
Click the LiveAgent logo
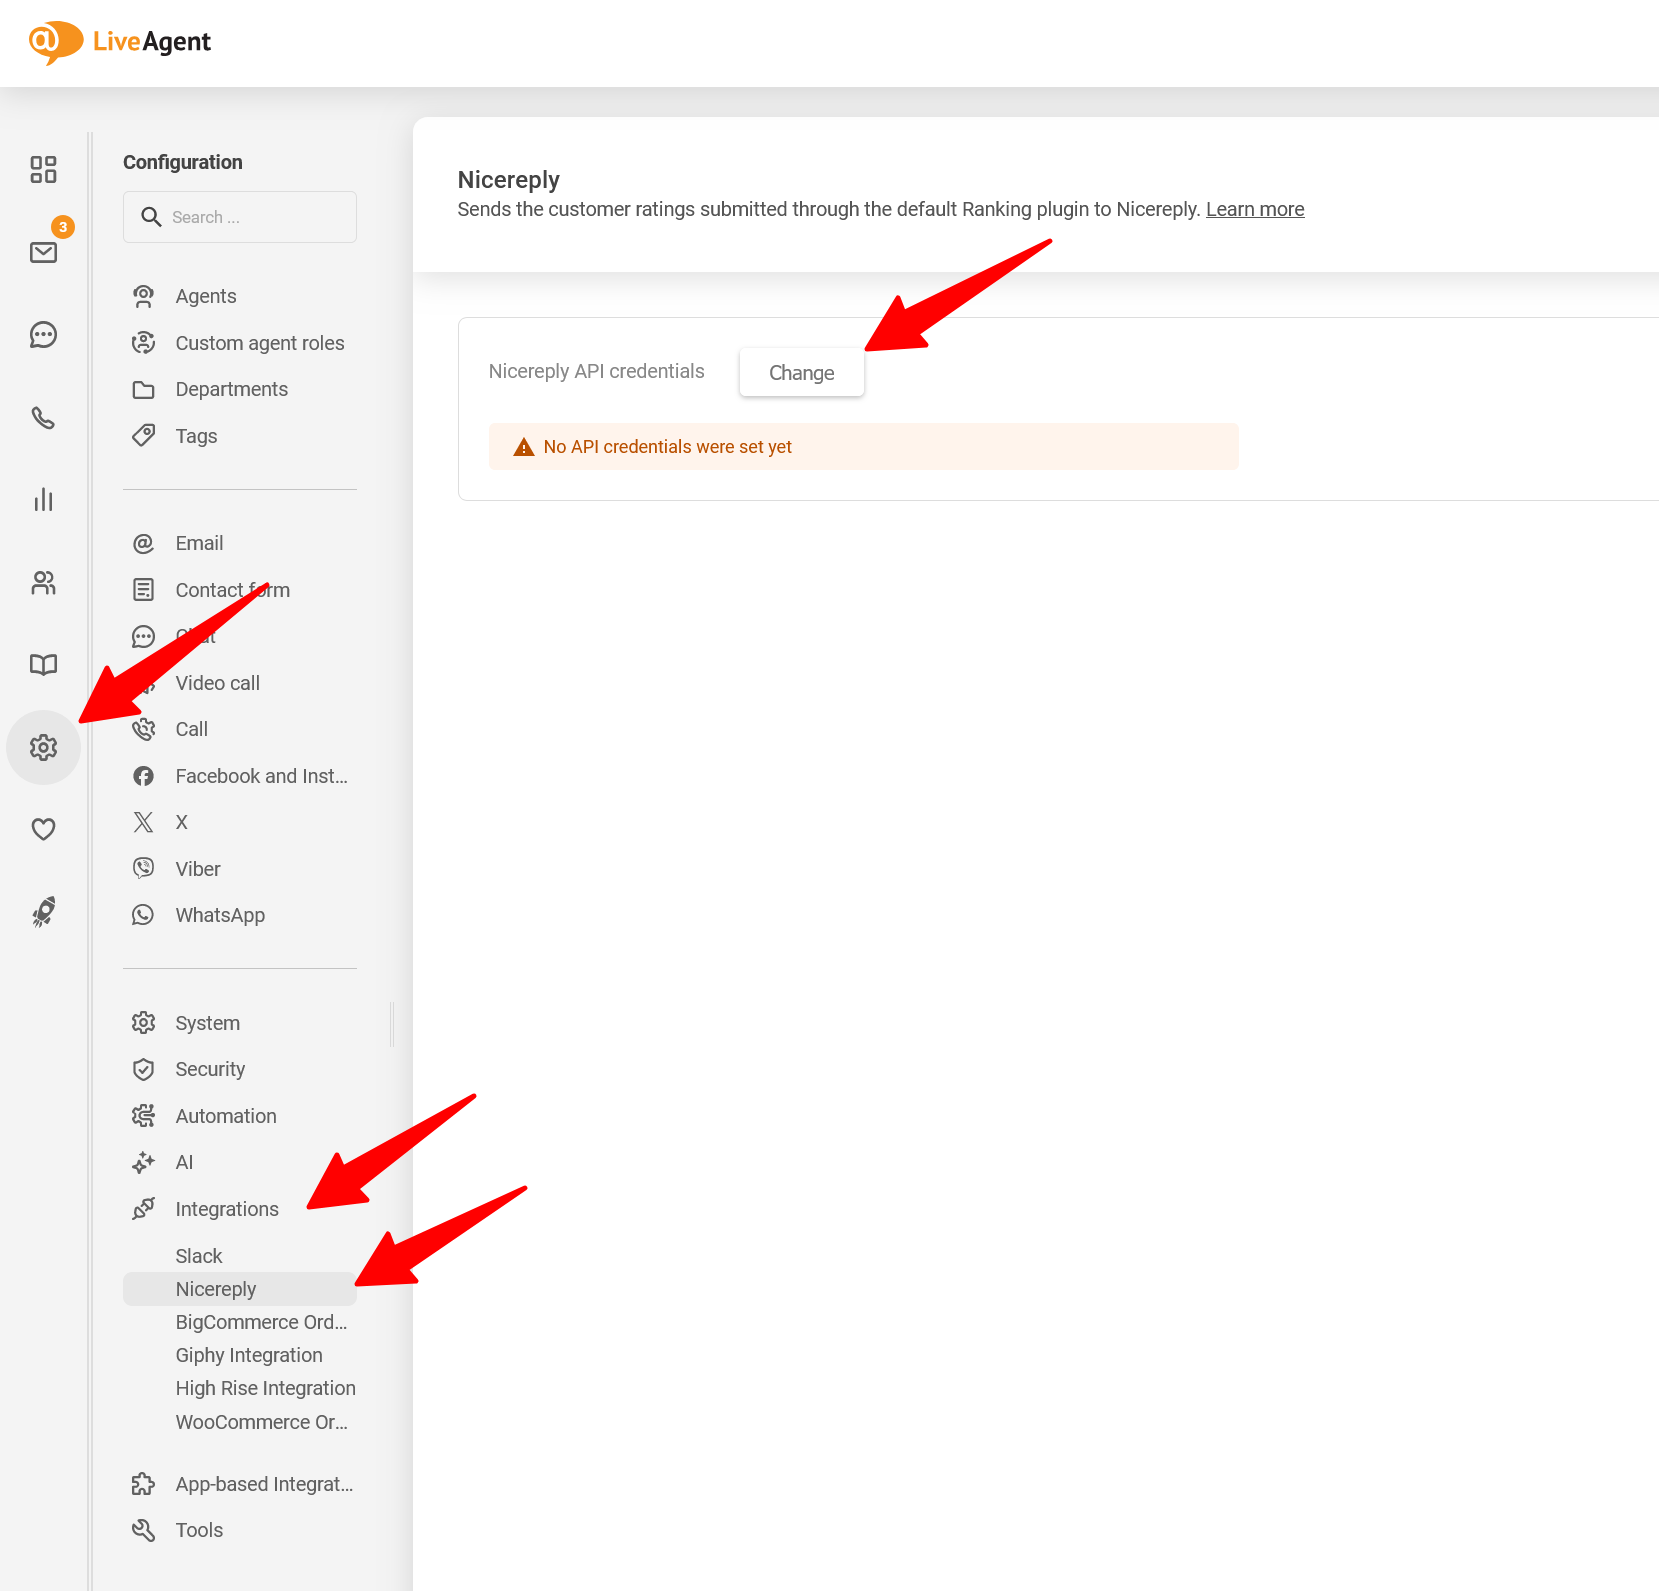tap(120, 42)
